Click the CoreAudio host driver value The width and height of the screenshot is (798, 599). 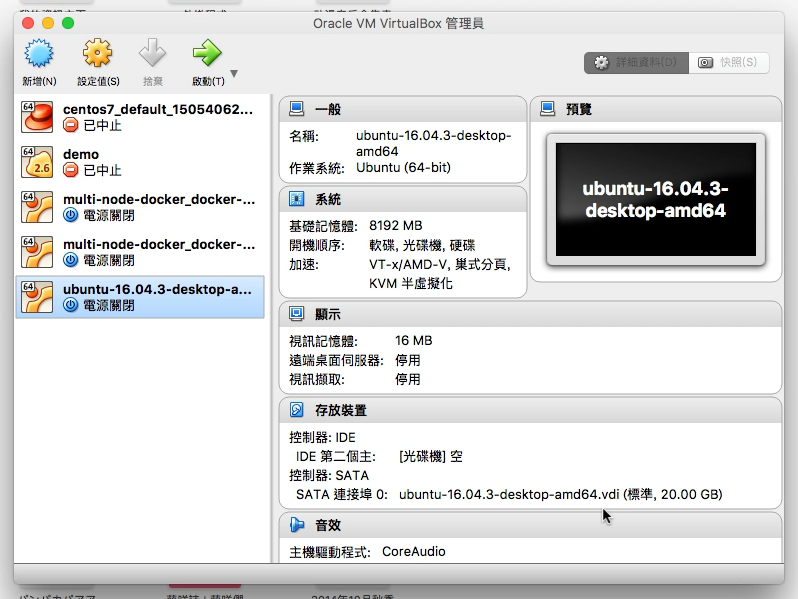pyautogui.click(x=414, y=552)
